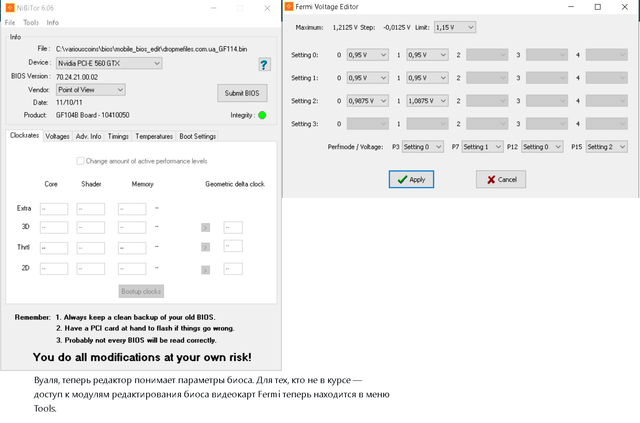
Task: Switch to the Boot Settings tab
Action: 198,136
